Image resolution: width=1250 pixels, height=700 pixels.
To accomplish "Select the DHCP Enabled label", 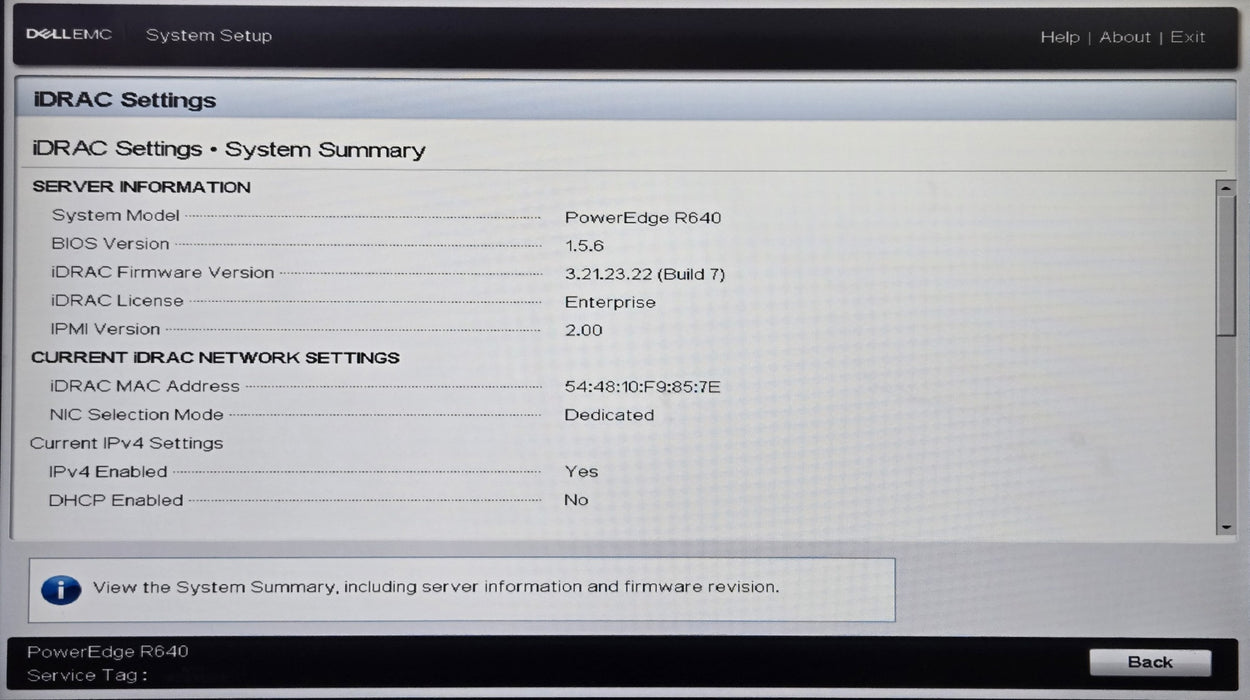I will pyautogui.click(x=116, y=500).
